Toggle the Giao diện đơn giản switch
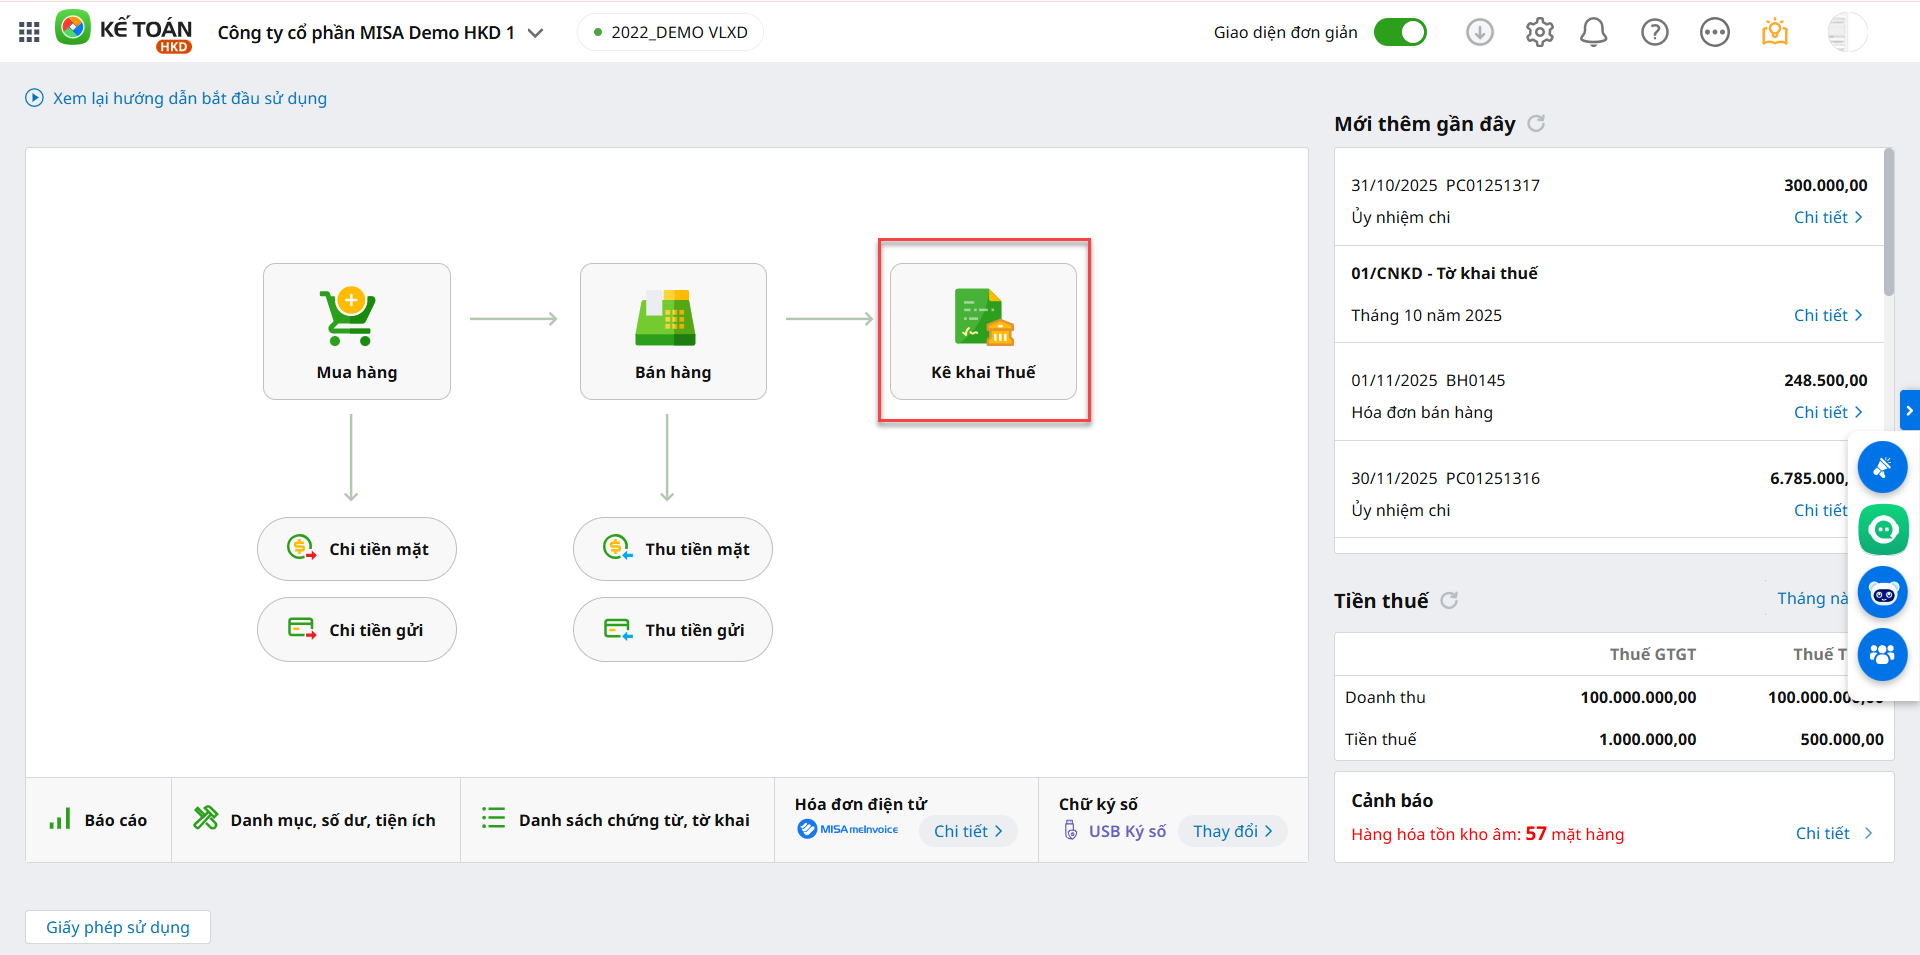This screenshot has width=1920, height=955. (x=1400, y=32)
